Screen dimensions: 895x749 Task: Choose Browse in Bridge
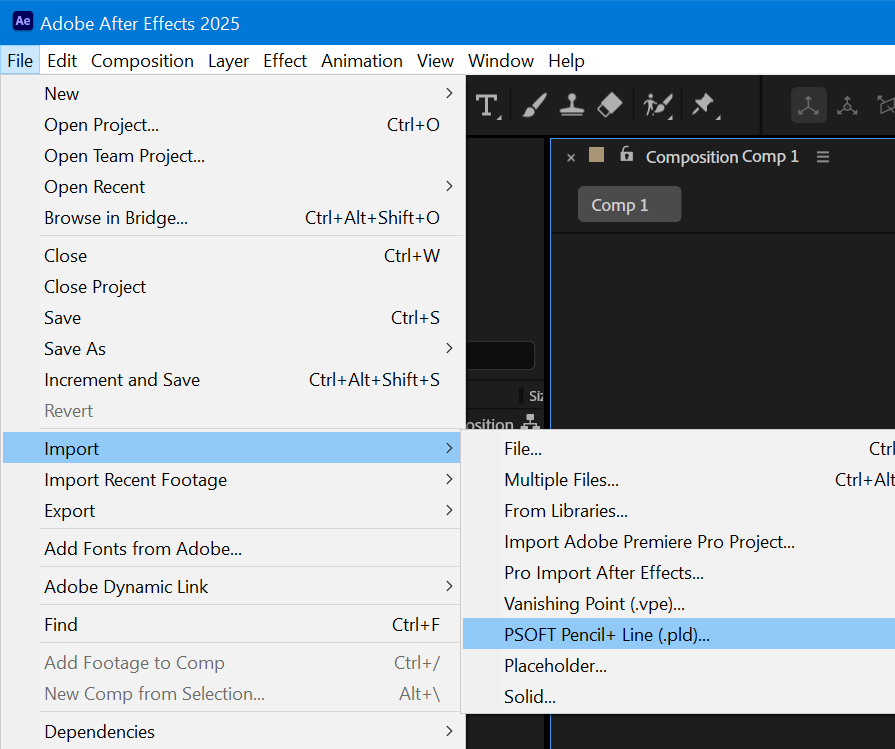[233, 218]
